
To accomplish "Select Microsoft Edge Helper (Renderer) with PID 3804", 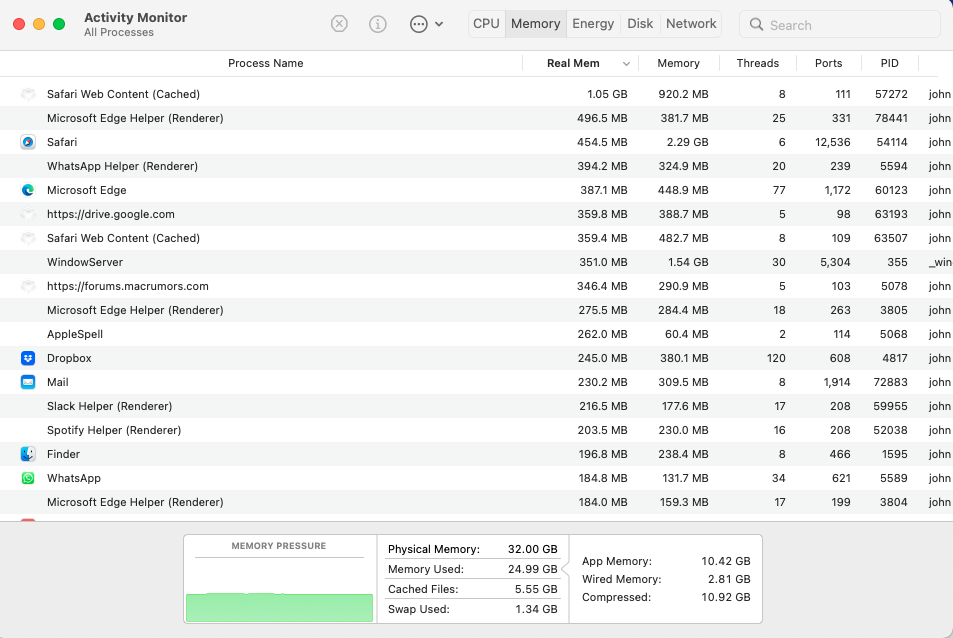I will pyautogui.click(x=135, y=503).
